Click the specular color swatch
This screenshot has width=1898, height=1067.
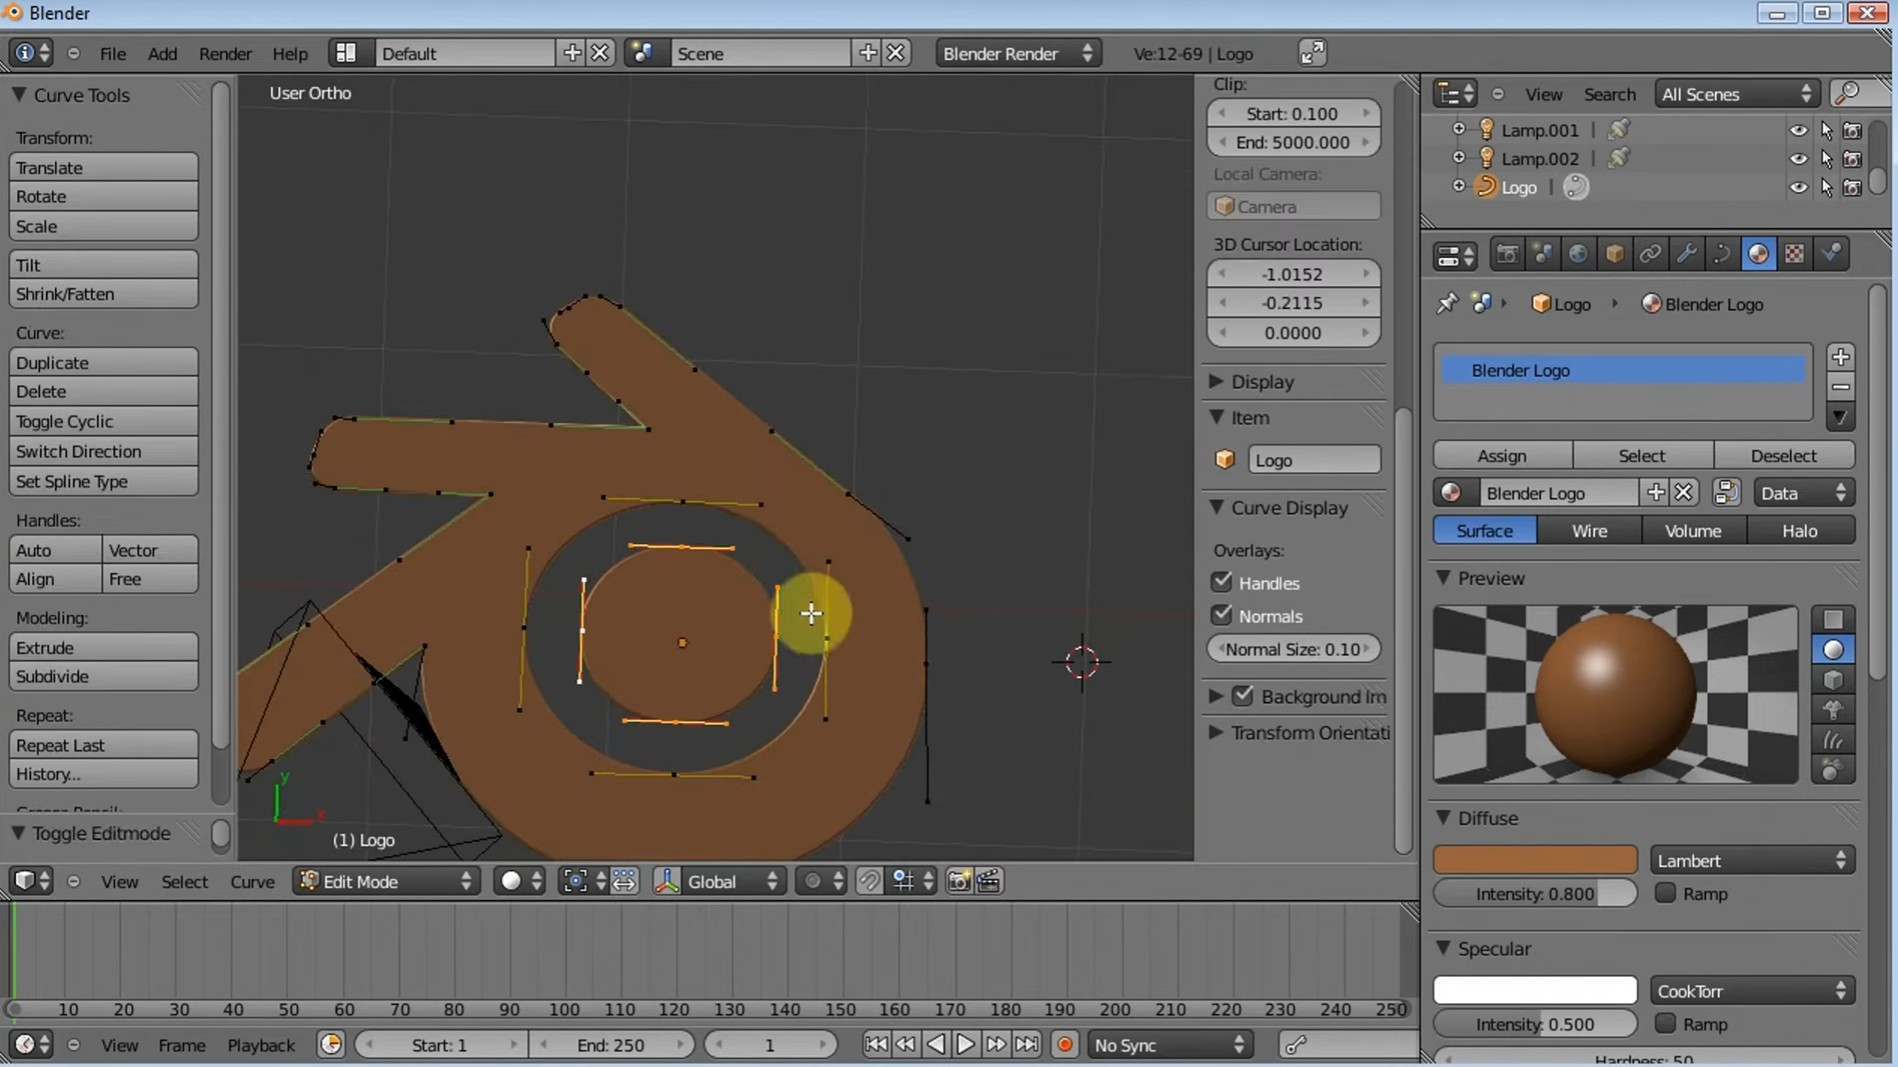click(x=1535, y=990)
